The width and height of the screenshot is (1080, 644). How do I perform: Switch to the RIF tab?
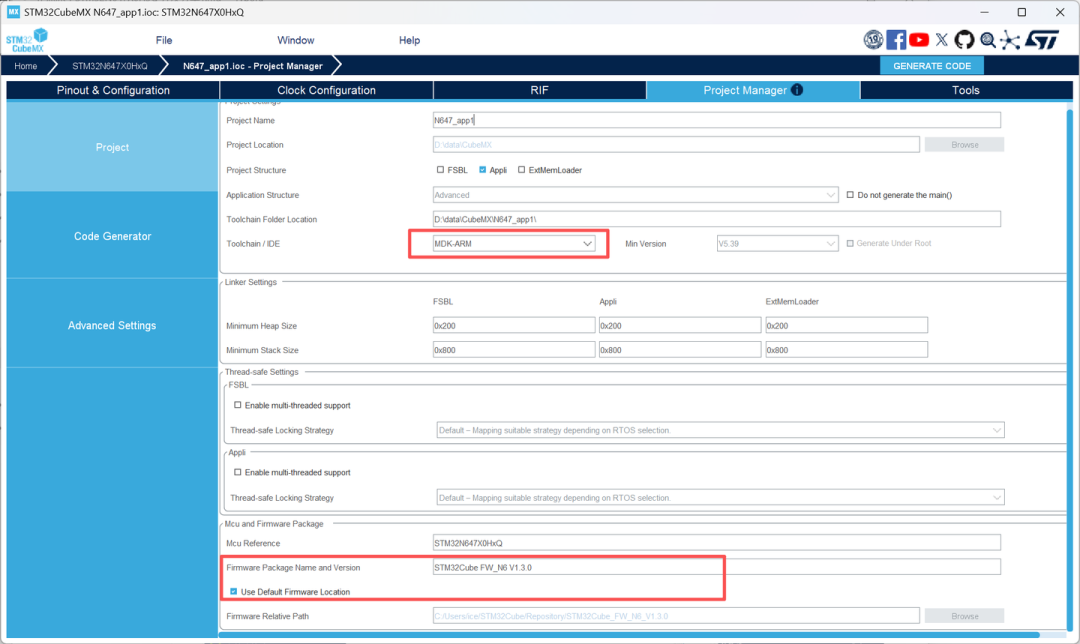539,90
